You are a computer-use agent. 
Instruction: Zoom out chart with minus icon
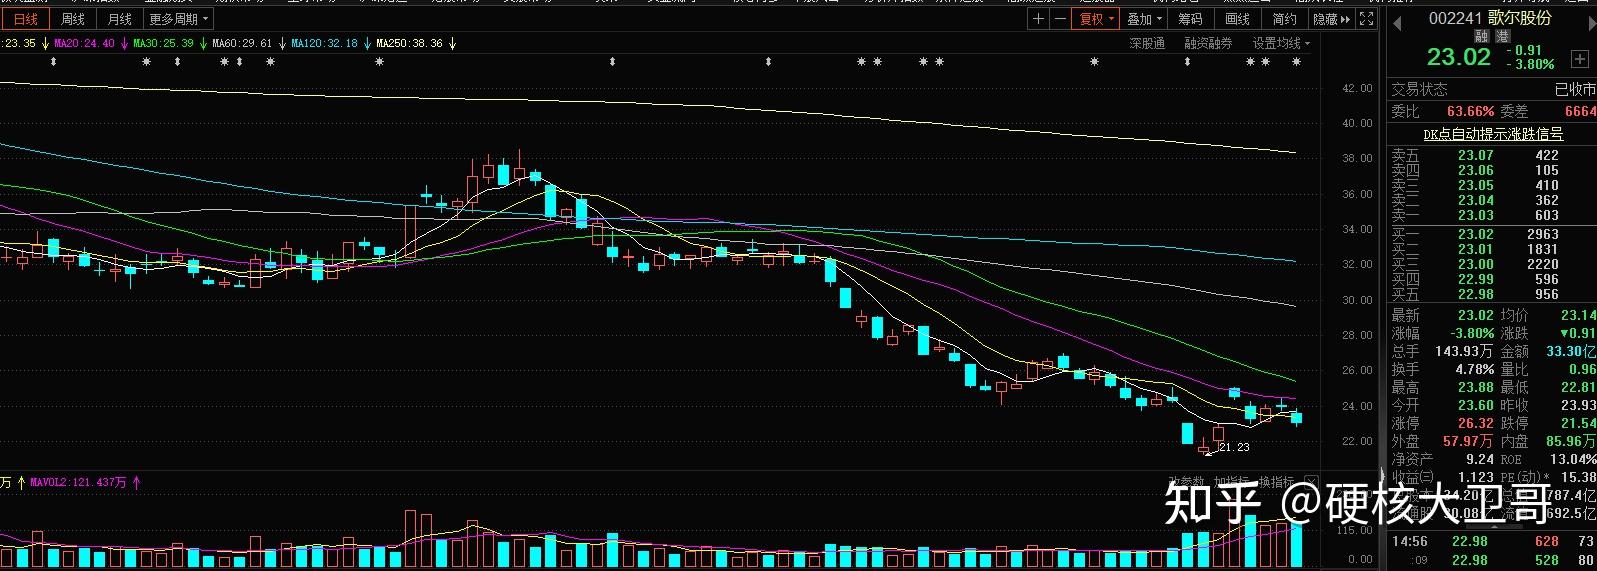click(1058, 19)
